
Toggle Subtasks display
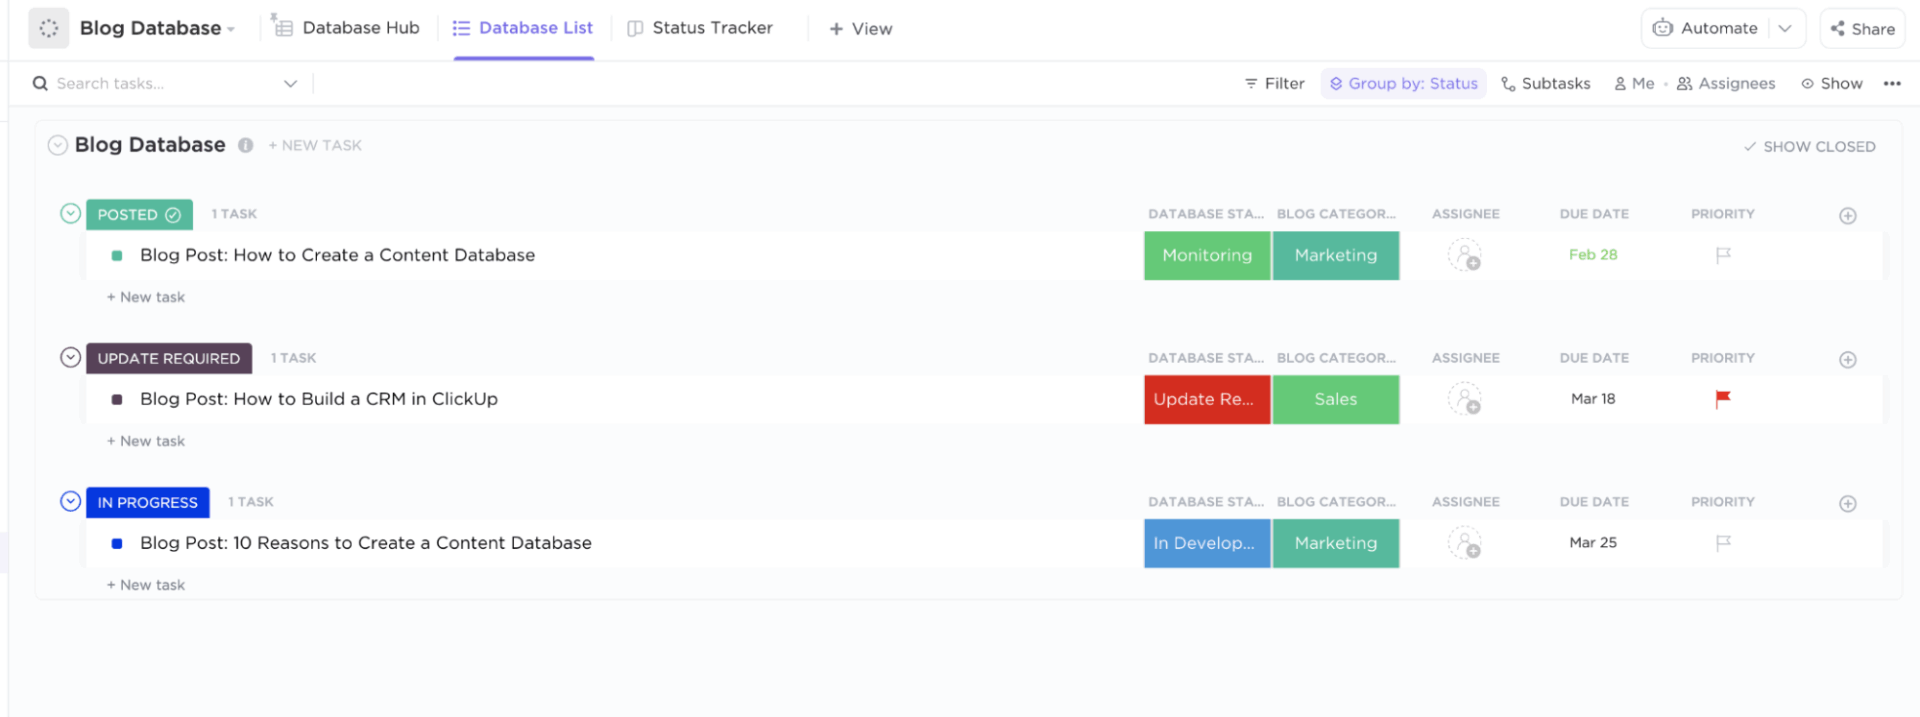pos(1545,84)
